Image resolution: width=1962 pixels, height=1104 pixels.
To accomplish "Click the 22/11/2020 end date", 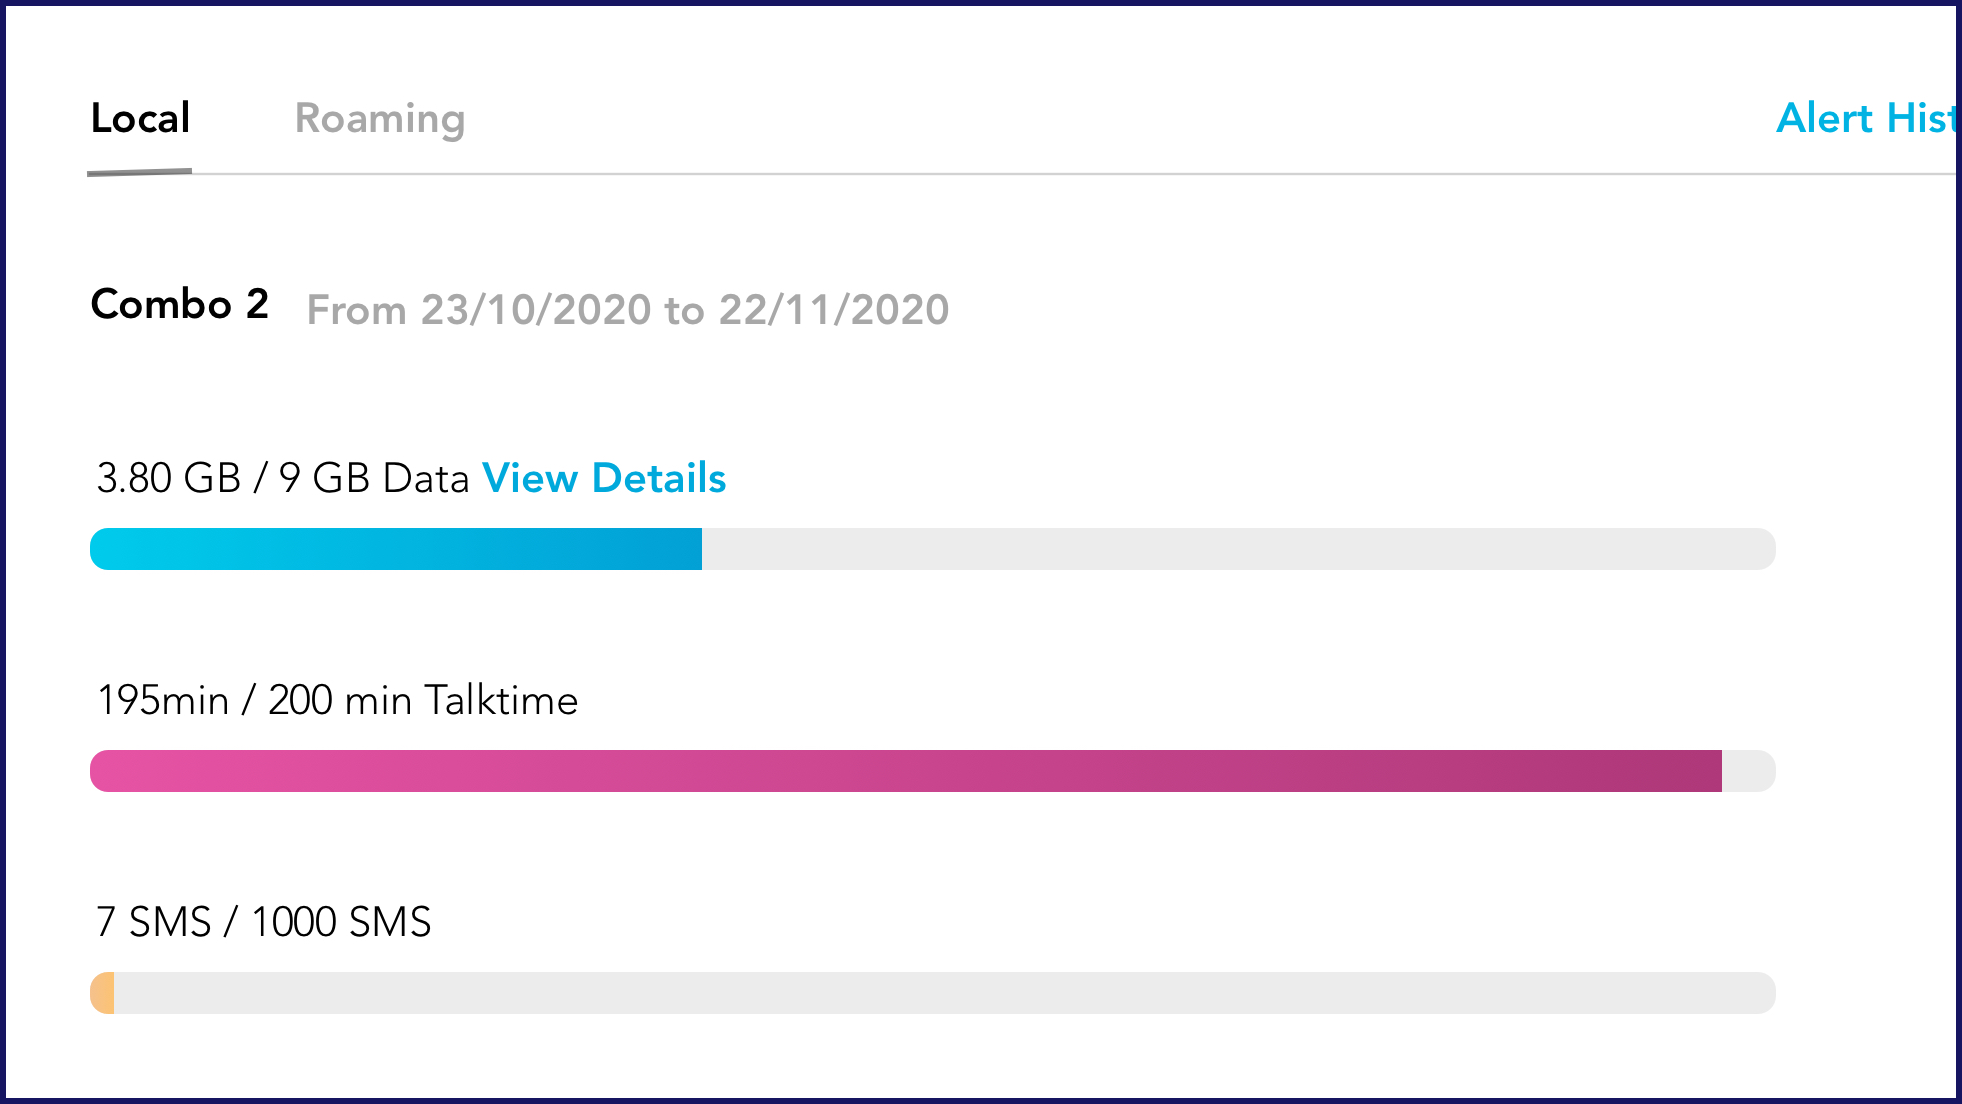I will [x=834, y=310].
